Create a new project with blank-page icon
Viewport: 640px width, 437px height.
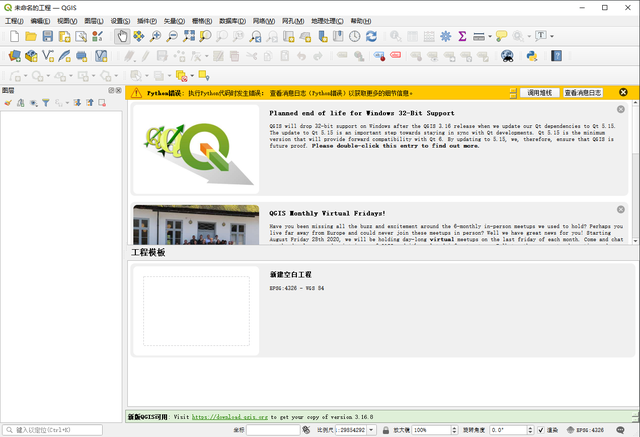[x=14, y=36]
